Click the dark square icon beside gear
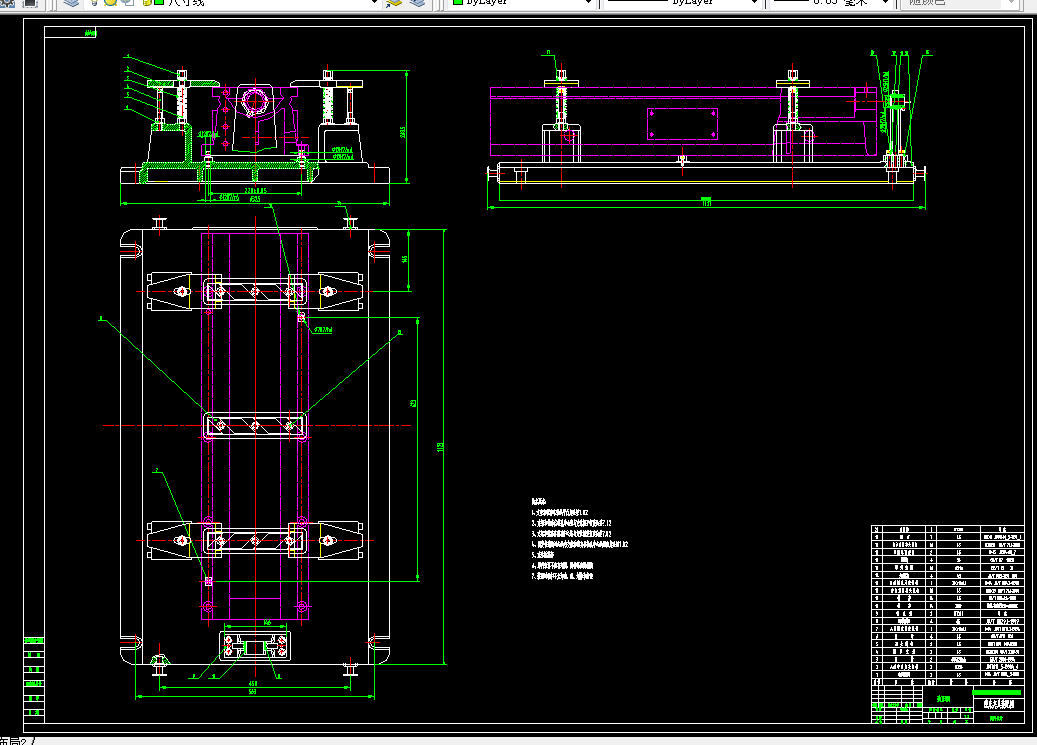The width and height of the screenshot is (1037, 745). pos(30,3)
